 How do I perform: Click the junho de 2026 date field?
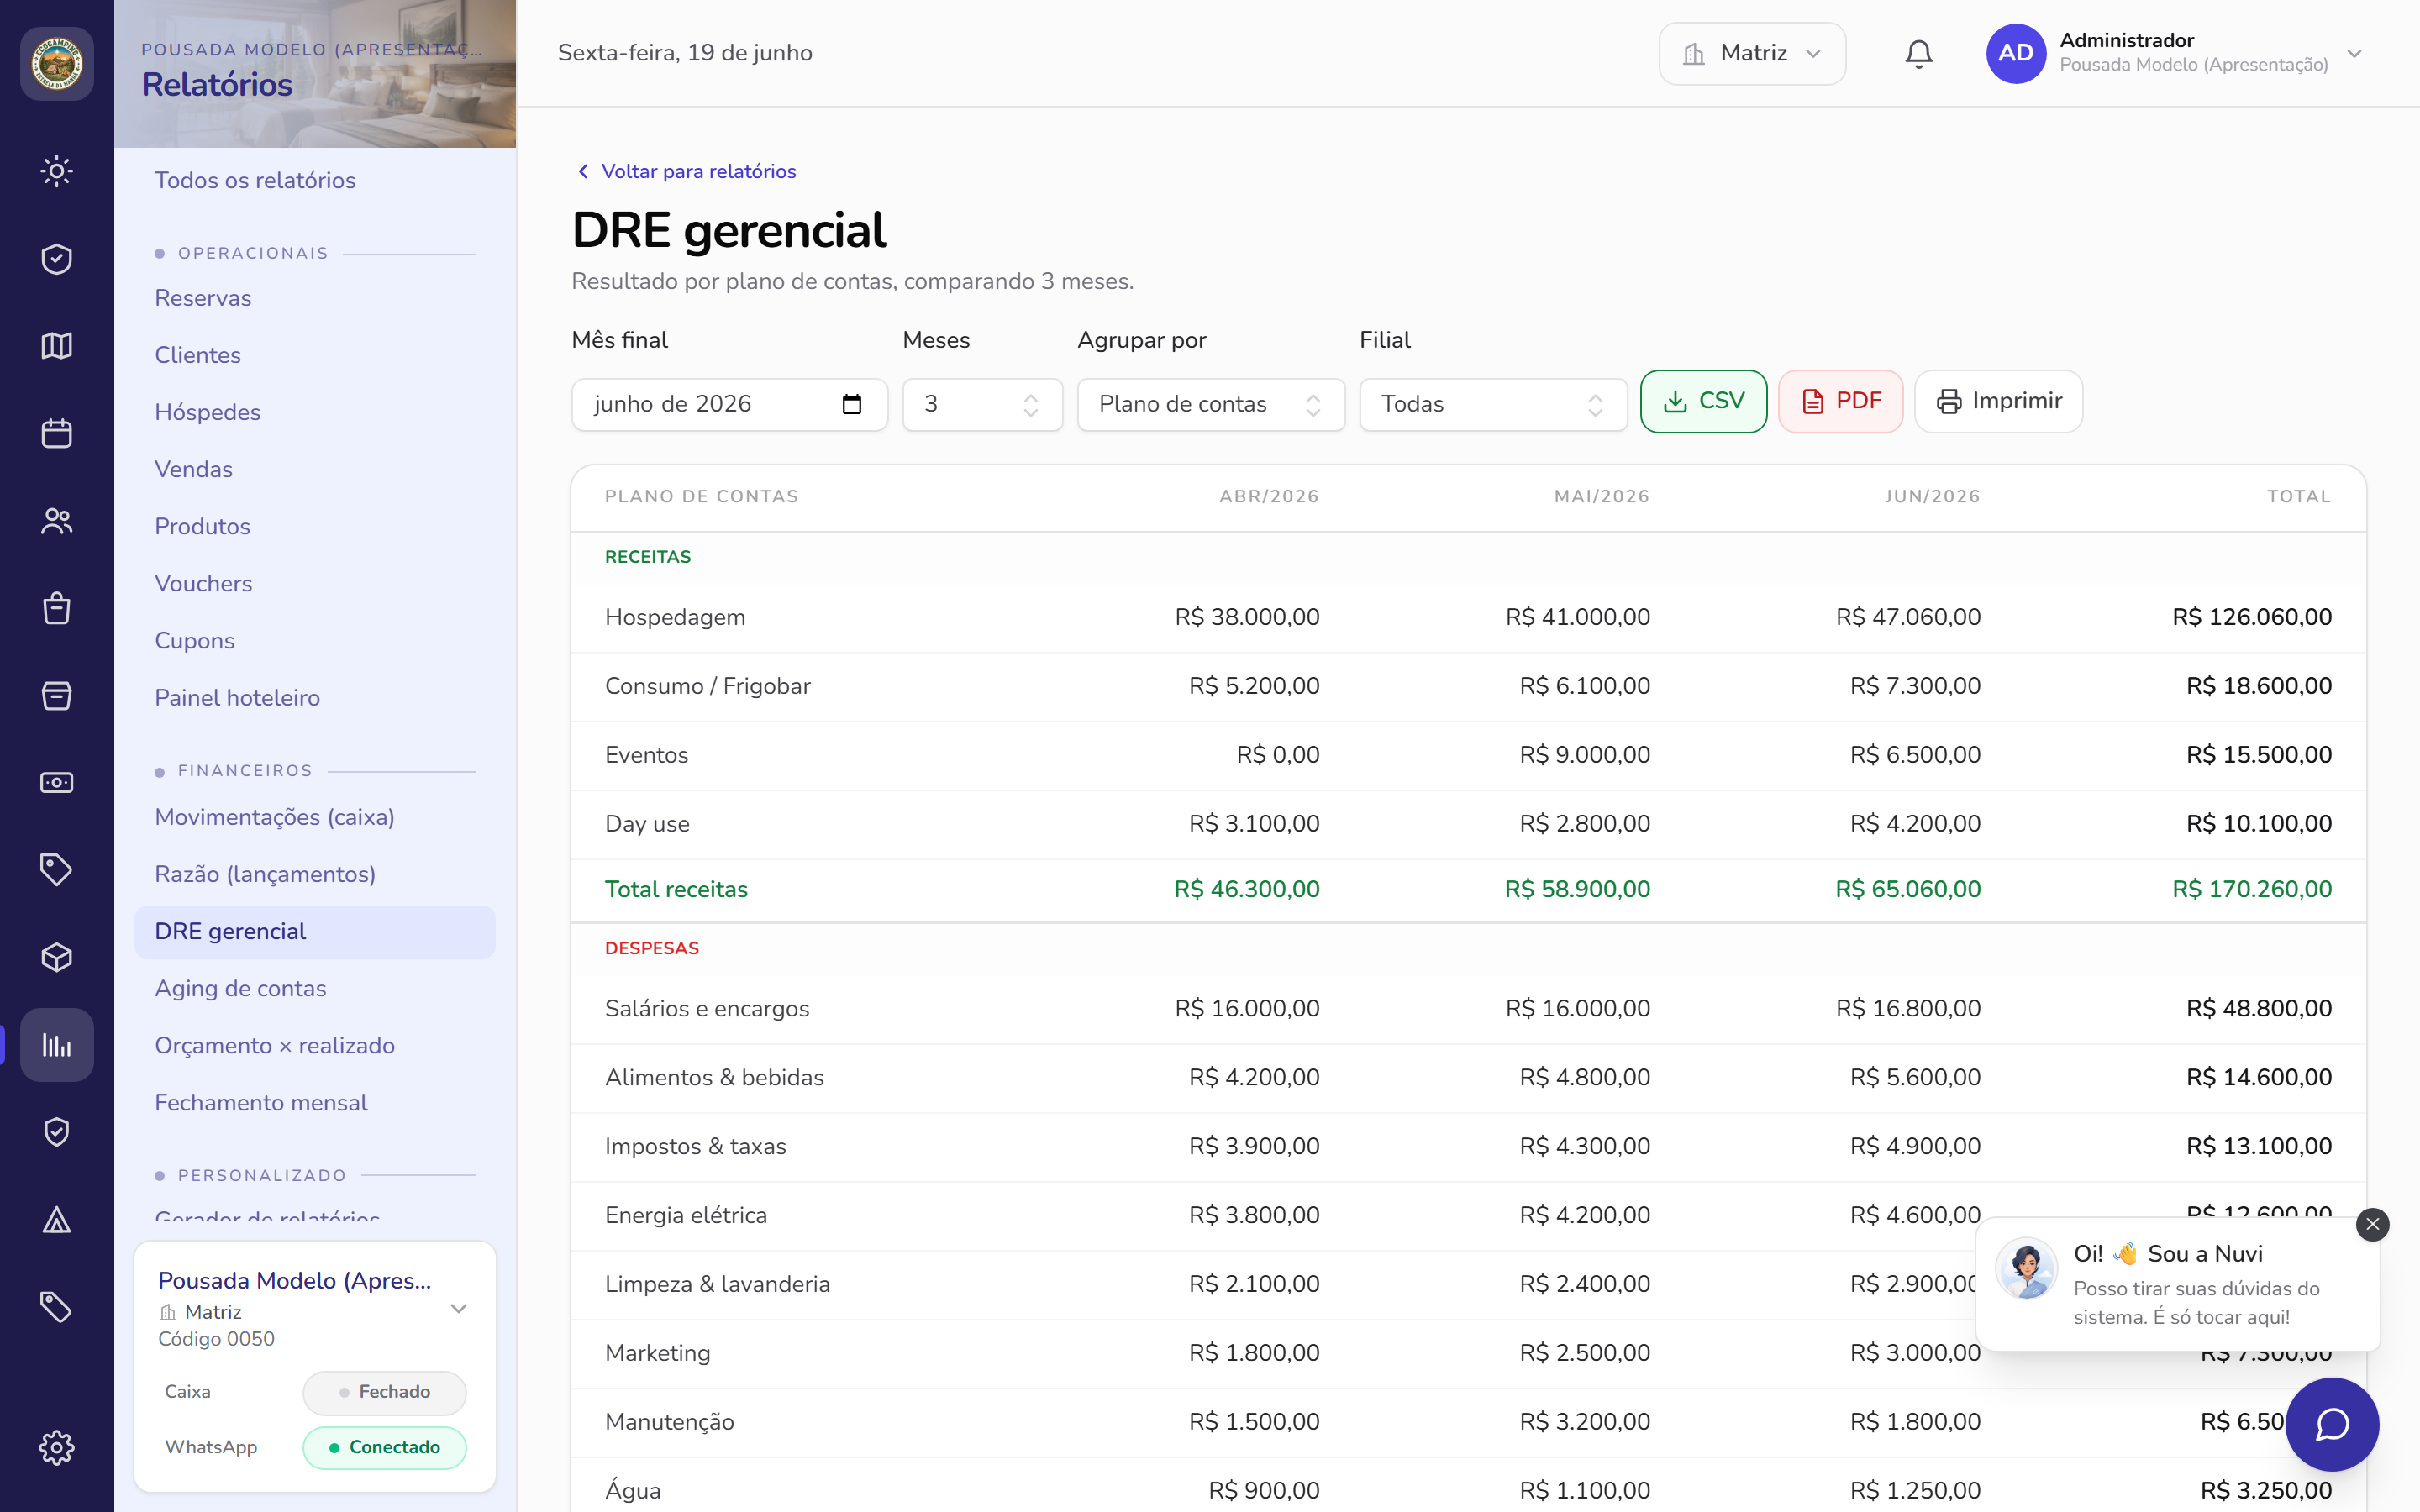tap(729, 404)
